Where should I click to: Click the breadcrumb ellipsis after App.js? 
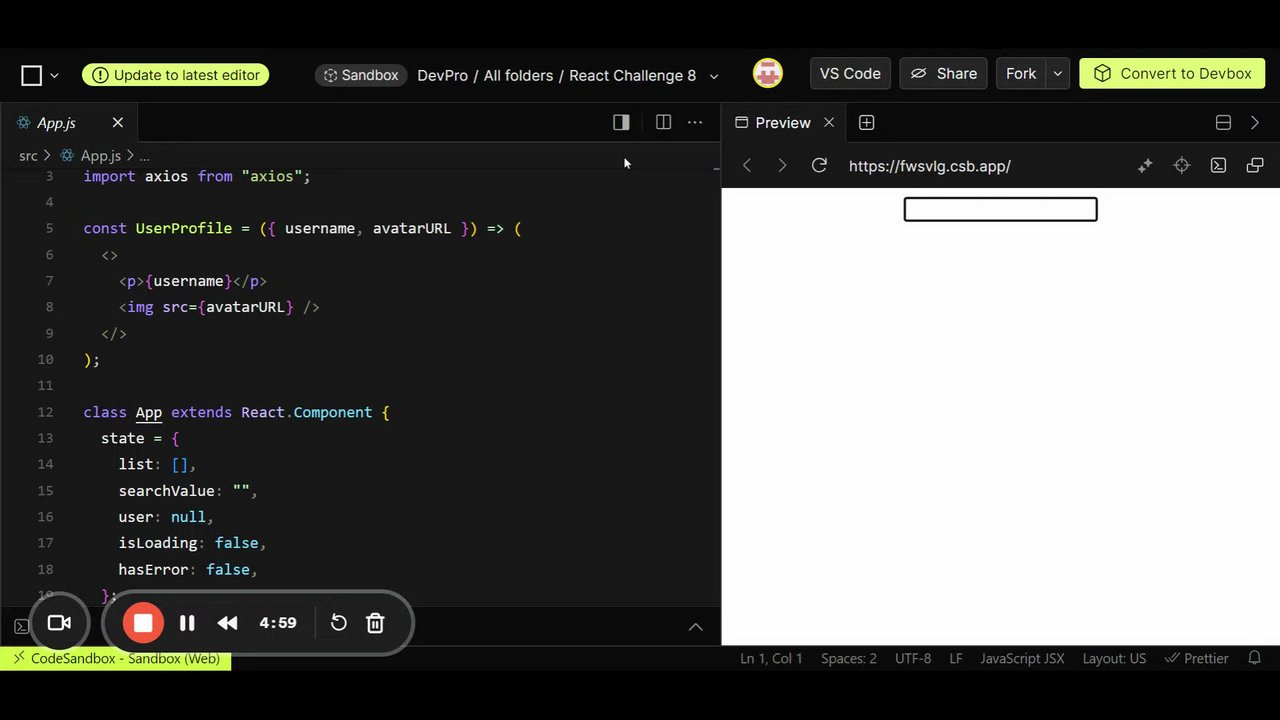coord(144,156)
